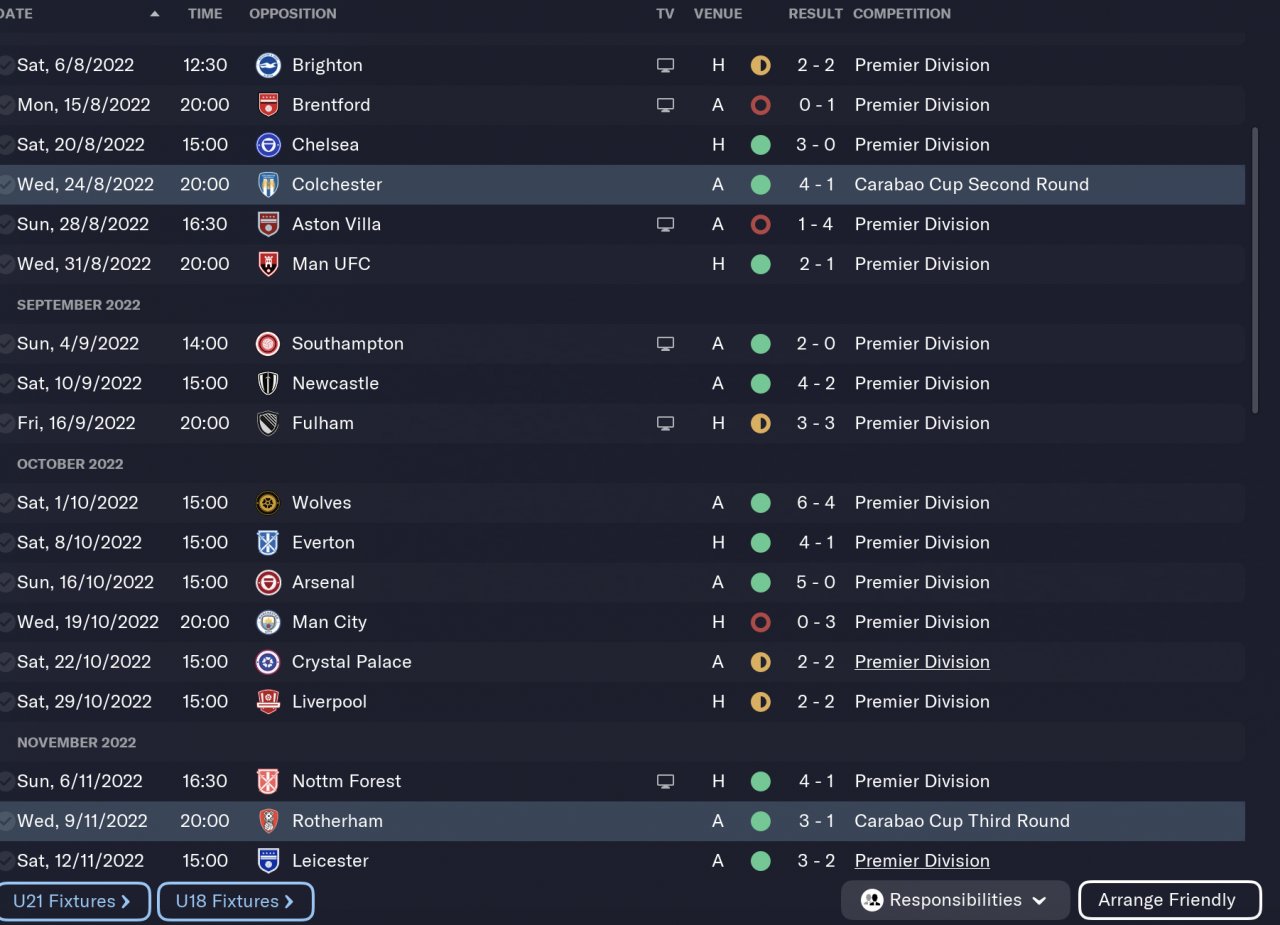Click the Rotherham club badge
Viewport: 1280px width, 925px height.
(x=268, y=821)
